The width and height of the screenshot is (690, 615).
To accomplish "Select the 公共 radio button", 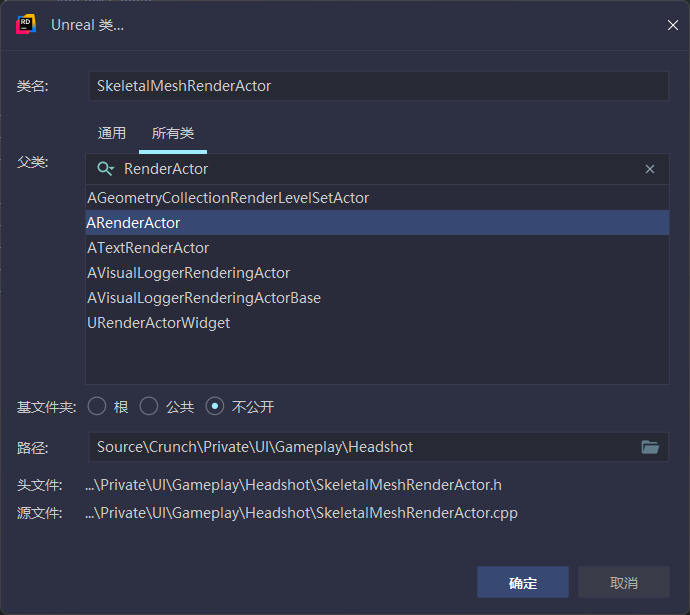I will pyautogui.click(x=149, y=406).
